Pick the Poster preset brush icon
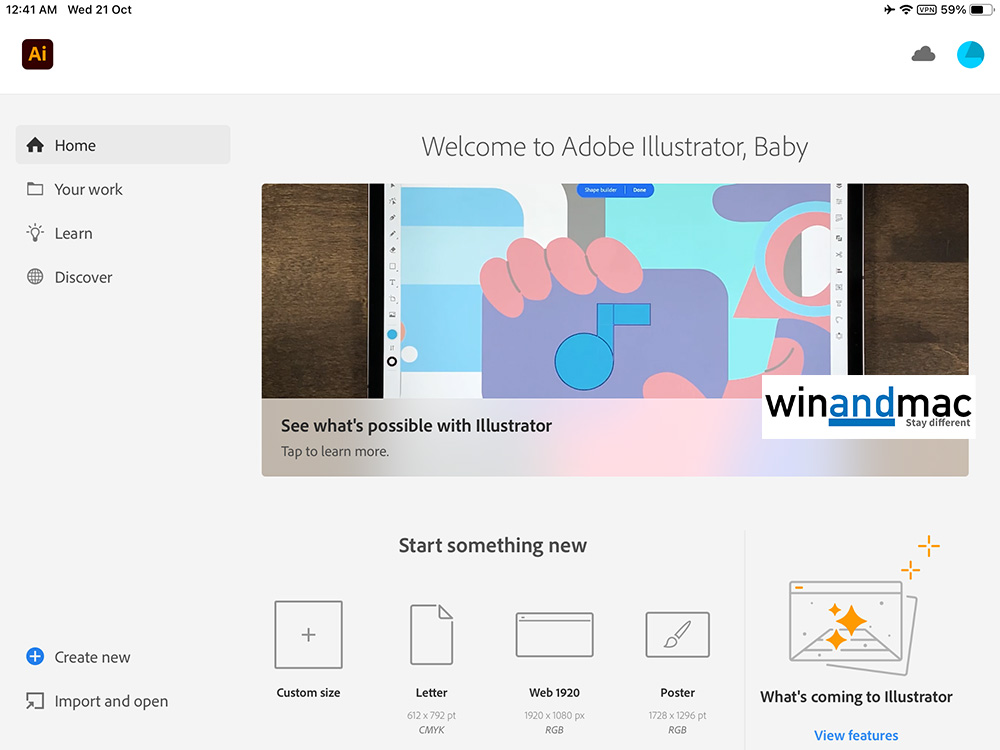1000x750 pixels. (677, 635)
